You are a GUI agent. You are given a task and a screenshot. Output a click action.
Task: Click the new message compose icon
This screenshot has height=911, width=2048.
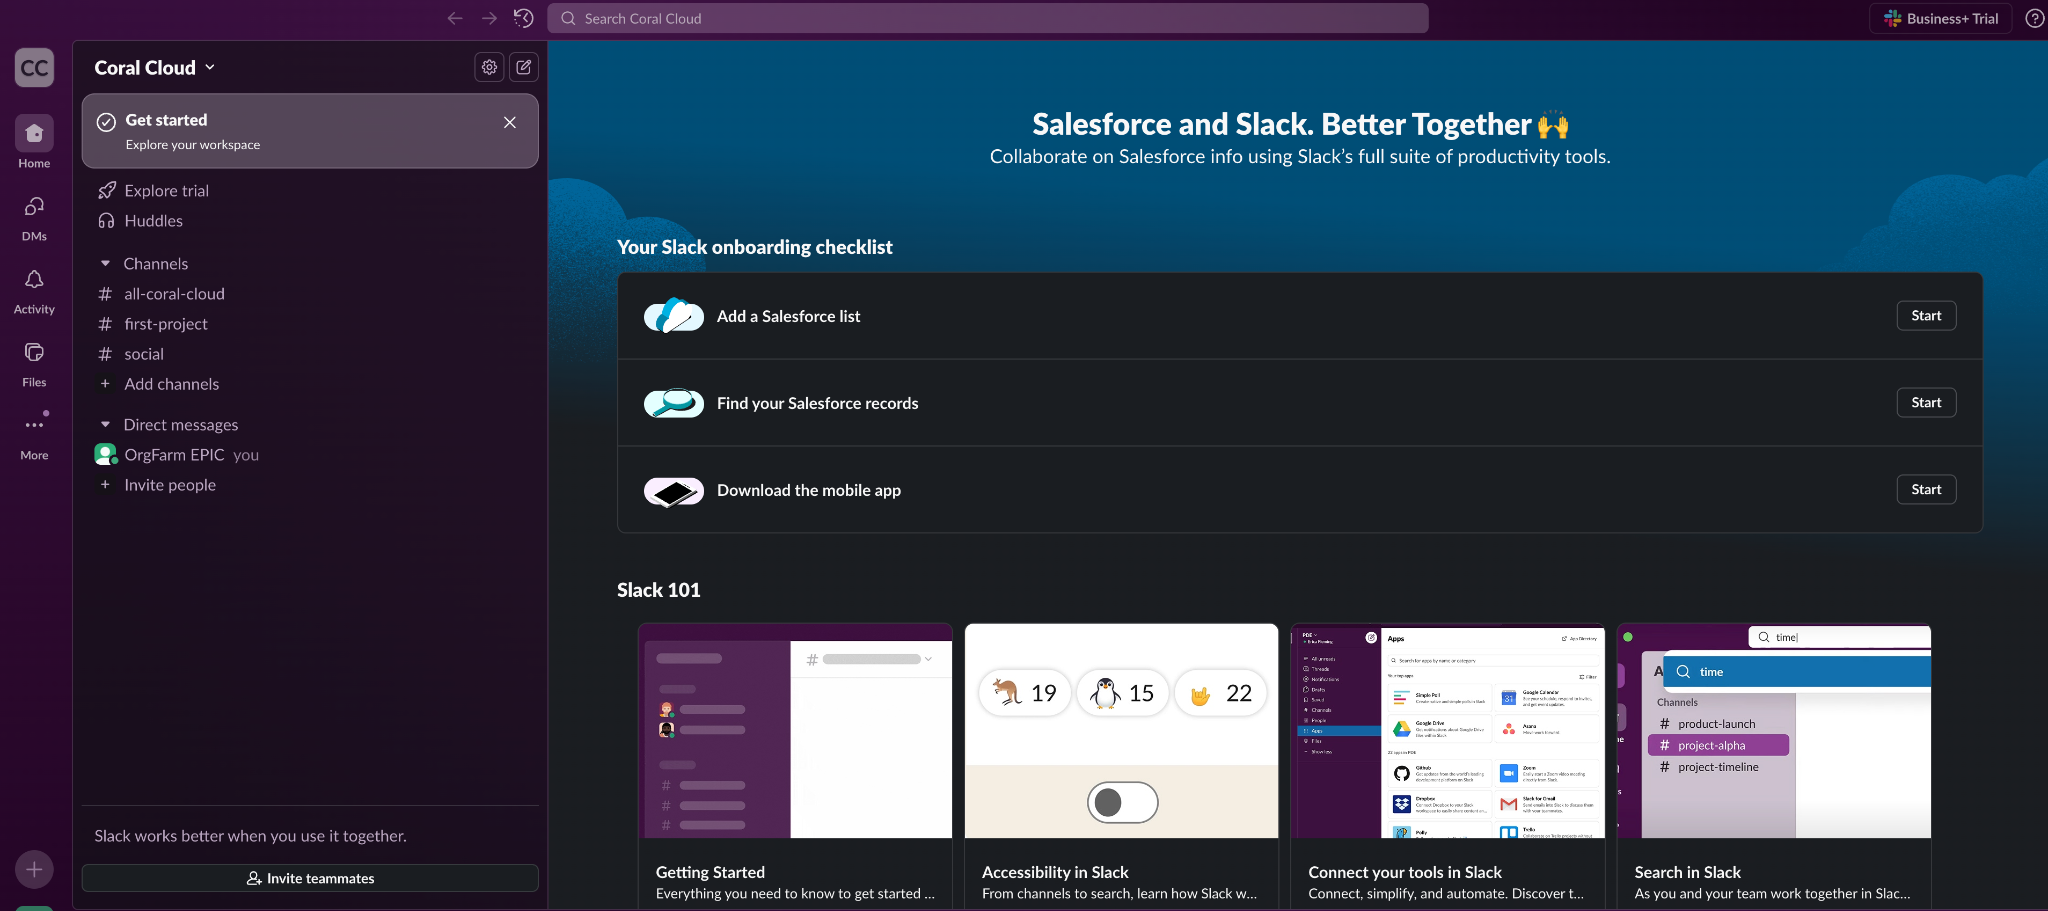(x=524, y=67)
